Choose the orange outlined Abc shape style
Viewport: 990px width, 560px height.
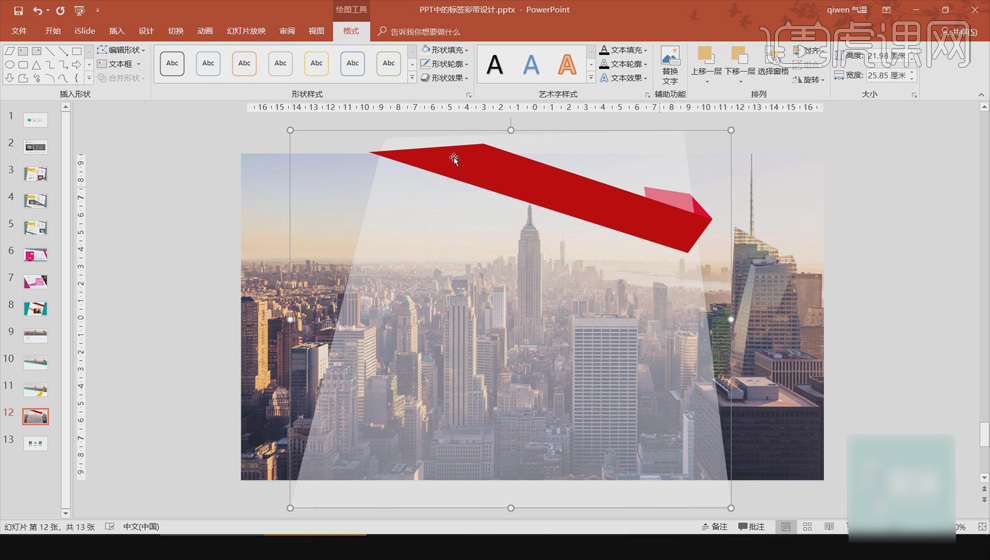point(244,64)
